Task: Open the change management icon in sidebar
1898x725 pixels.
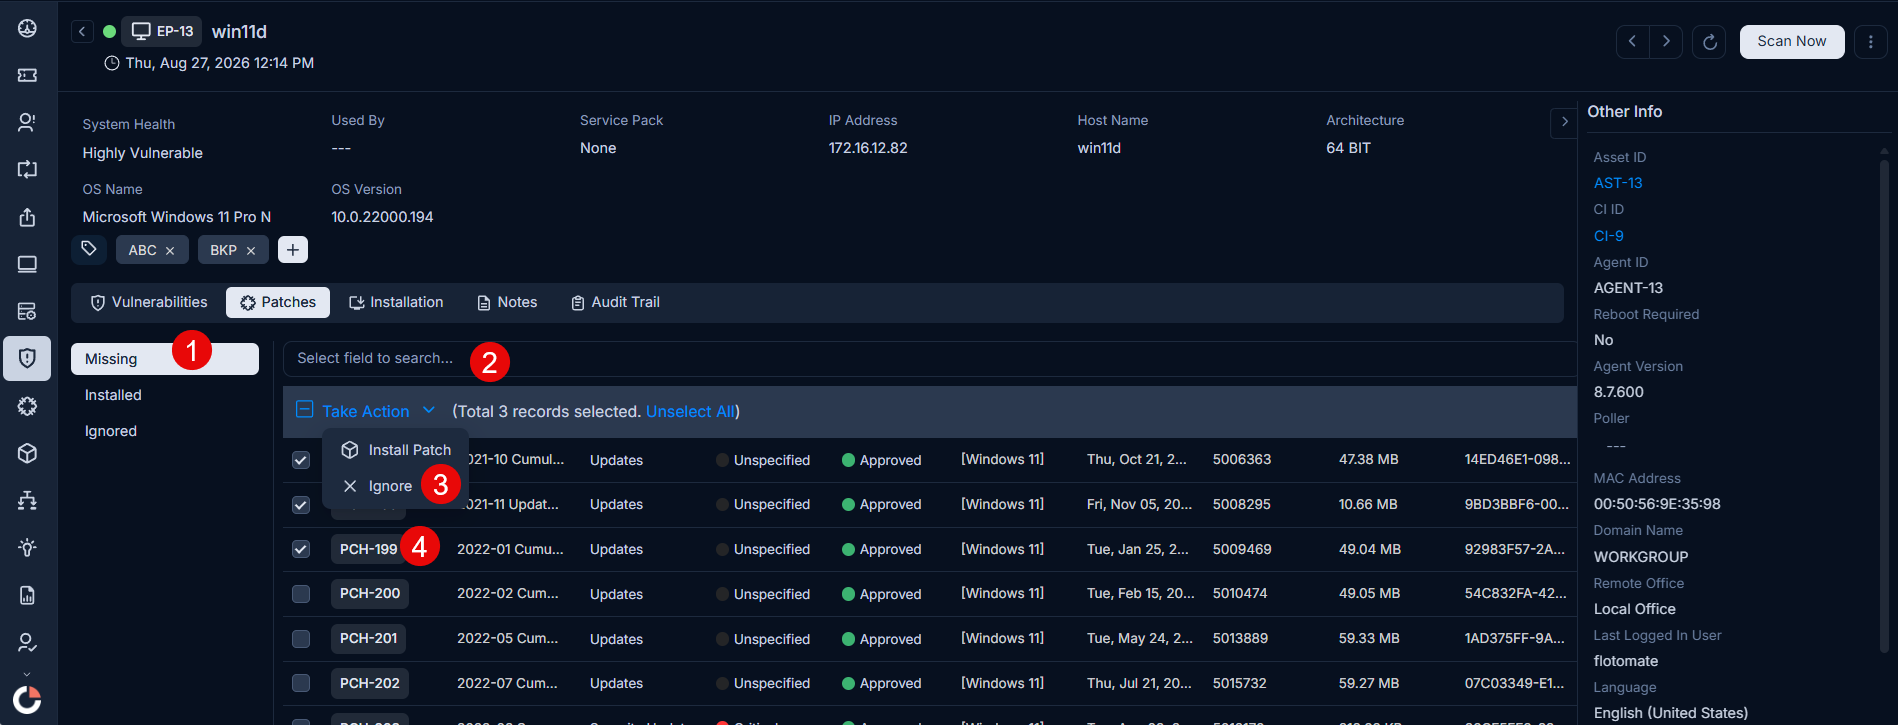Action: point(27,169)
